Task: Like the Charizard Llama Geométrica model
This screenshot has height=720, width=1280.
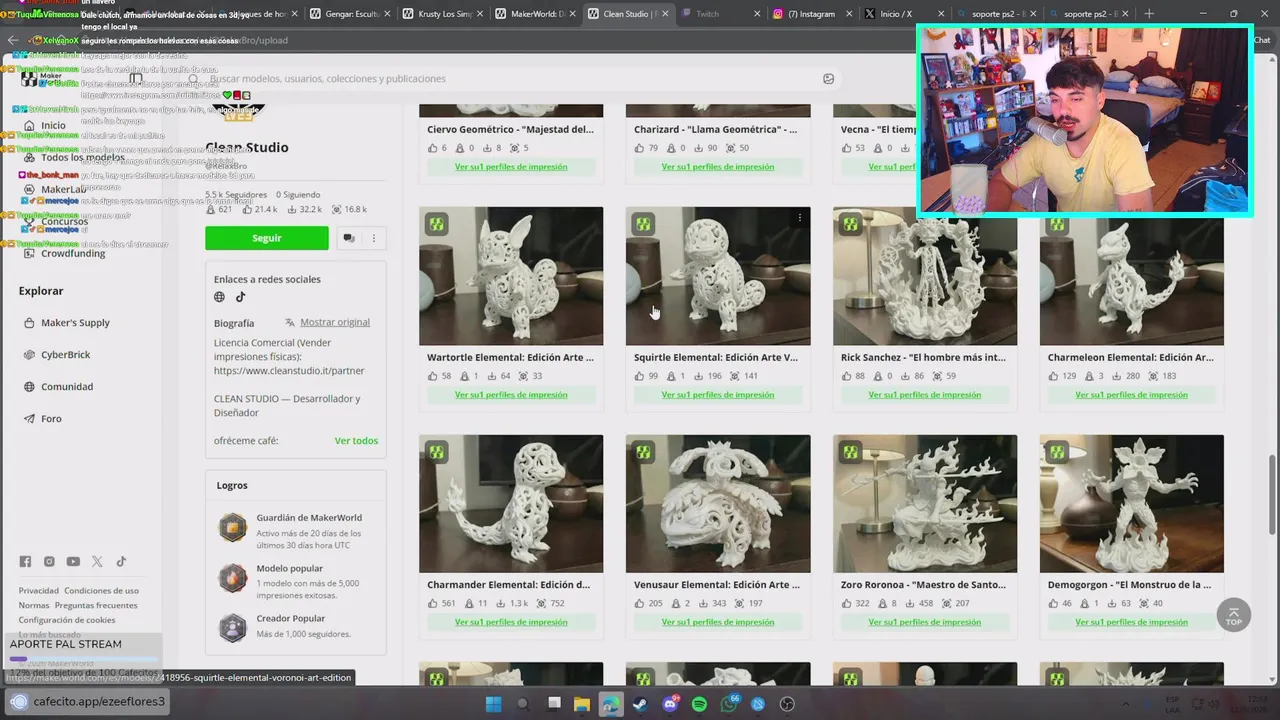Action: [x=639, y=148]
